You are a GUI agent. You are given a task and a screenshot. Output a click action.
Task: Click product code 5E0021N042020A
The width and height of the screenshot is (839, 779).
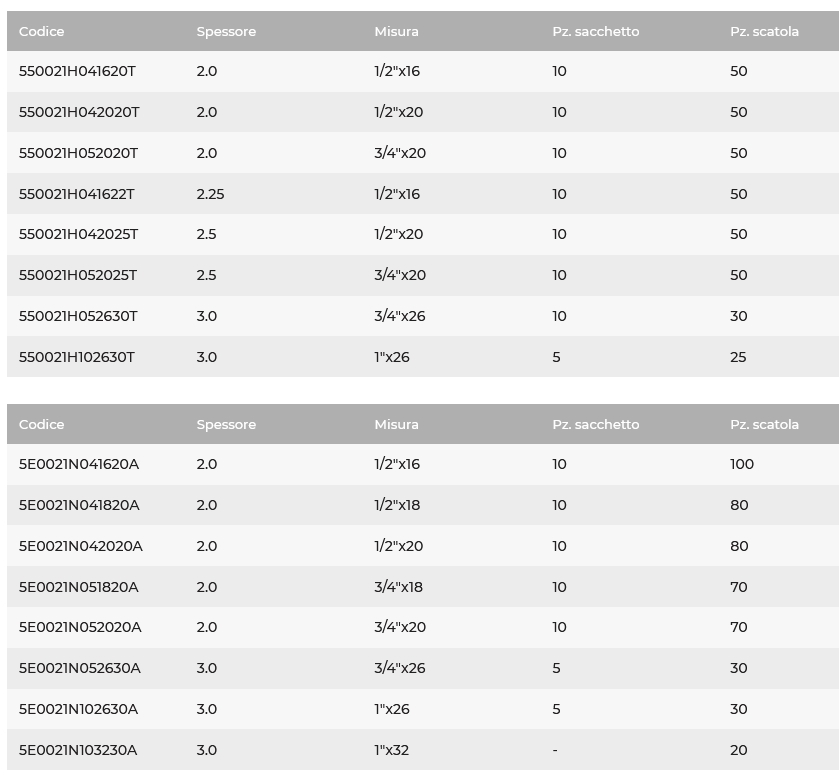(81, 546)
